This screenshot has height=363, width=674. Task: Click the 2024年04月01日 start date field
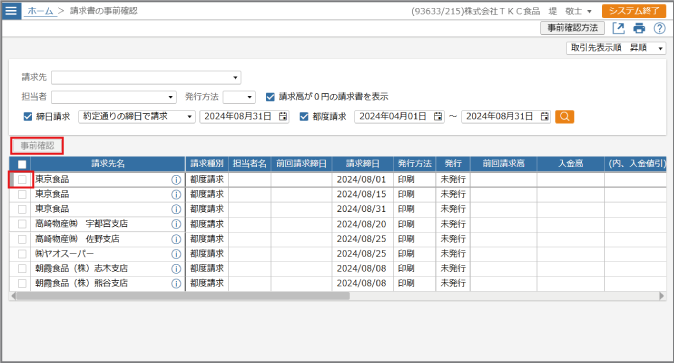(399, 117)
